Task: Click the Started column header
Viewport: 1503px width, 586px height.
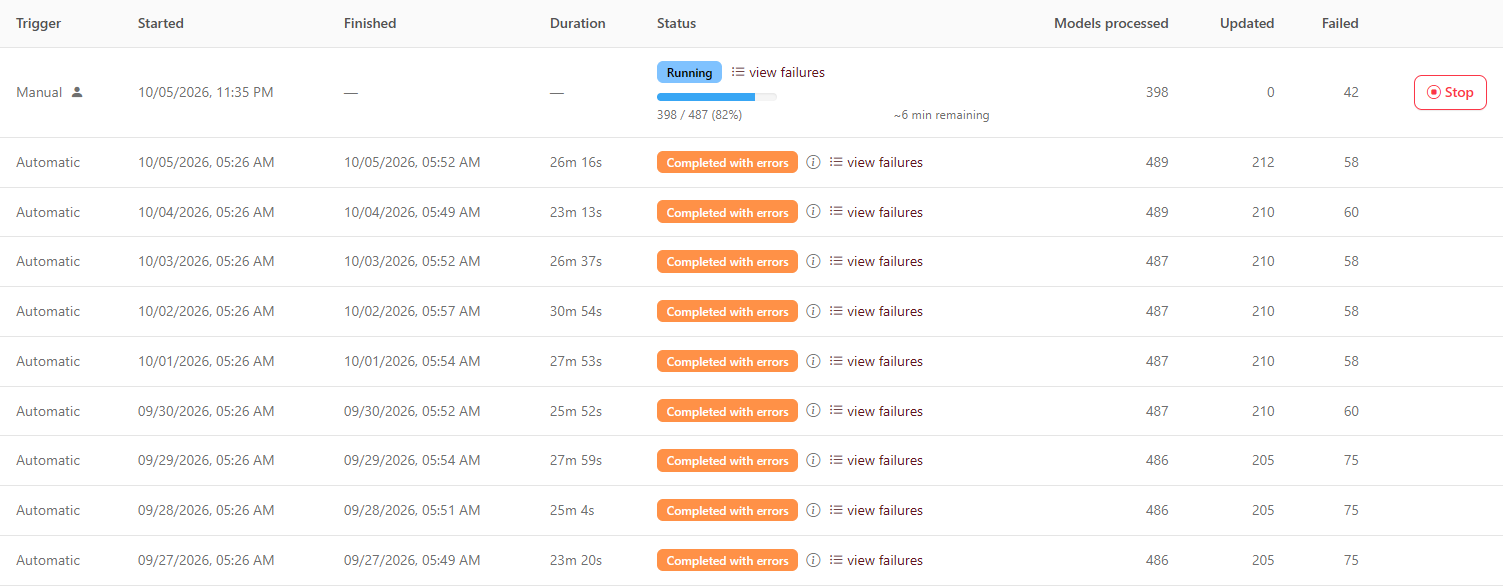Action: click(161, 23)
